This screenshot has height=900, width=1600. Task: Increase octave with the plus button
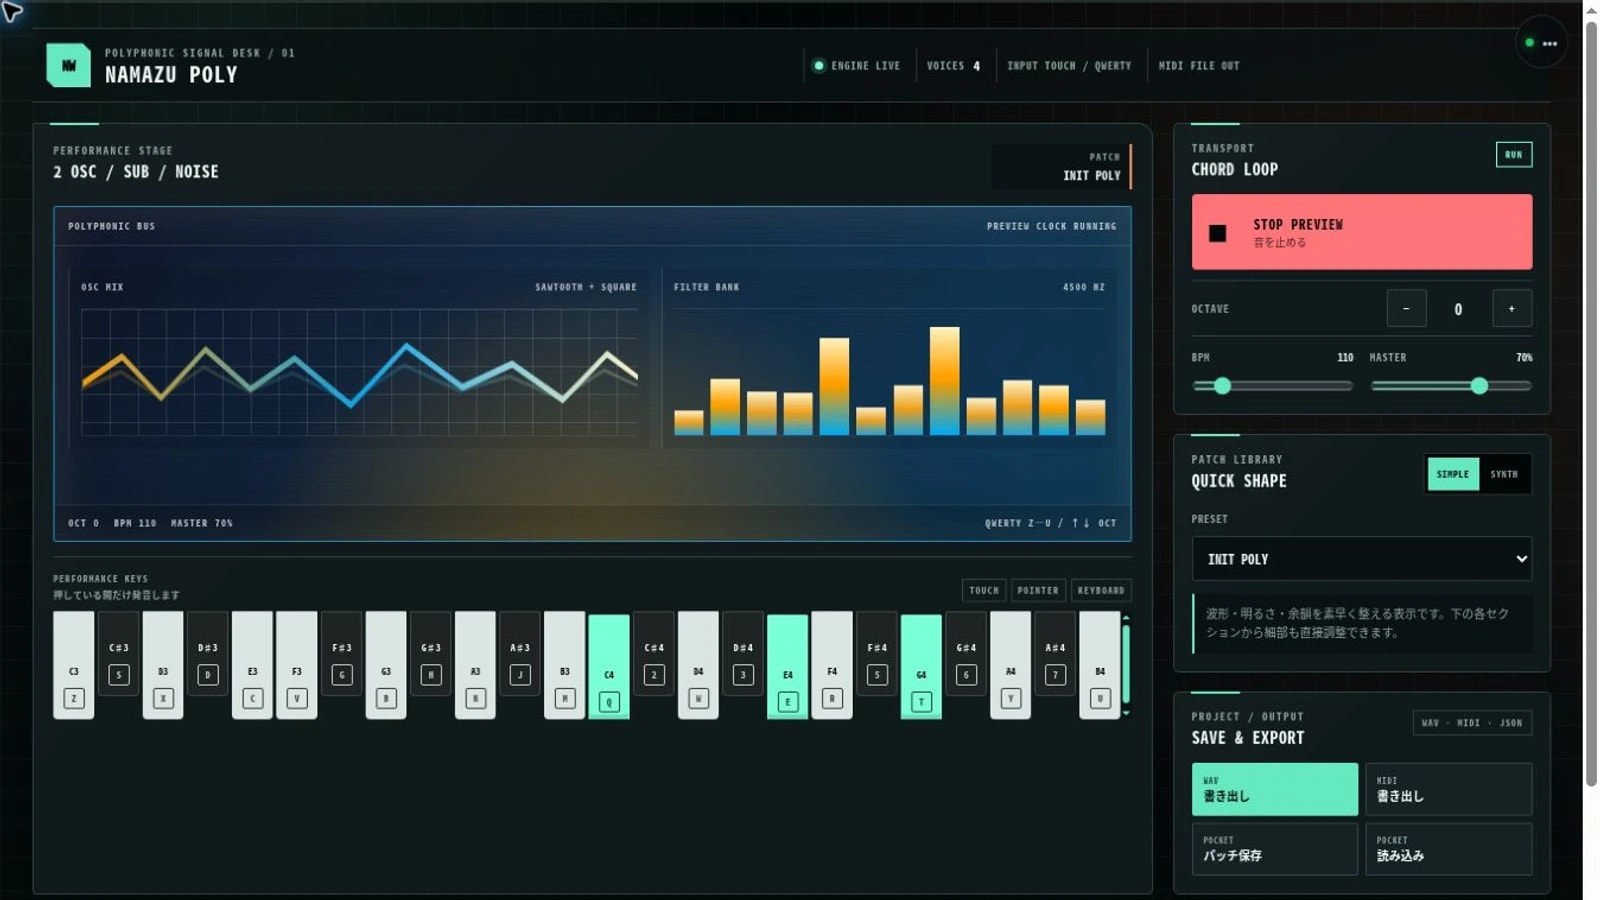tap(1511, 309)
